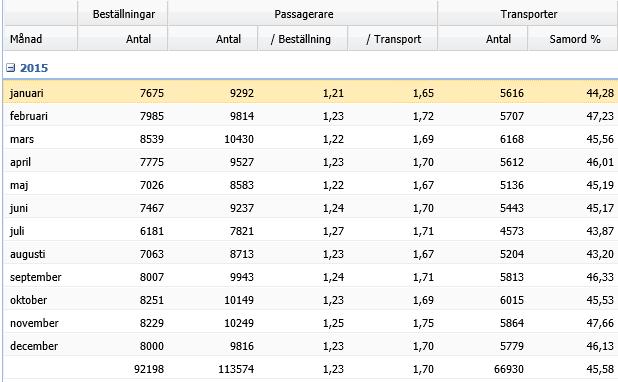
Task: Select the januari row
Action: [311, 93]
